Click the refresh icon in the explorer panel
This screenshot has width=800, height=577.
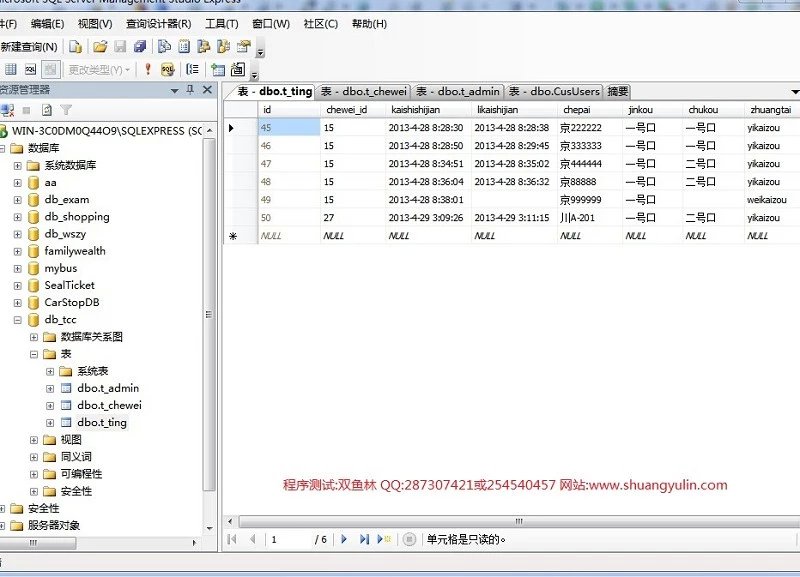click(x=46, y=110)
